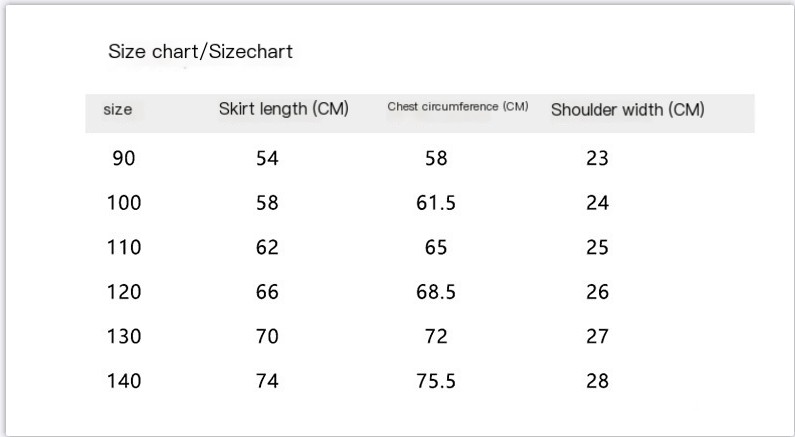Select chest circumference value 61.5
Screen dimensions: 795x437
[436, 203]
